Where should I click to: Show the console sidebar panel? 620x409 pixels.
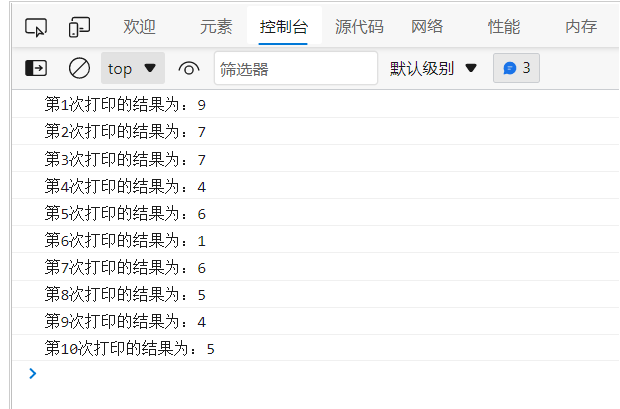coord(36,69)
